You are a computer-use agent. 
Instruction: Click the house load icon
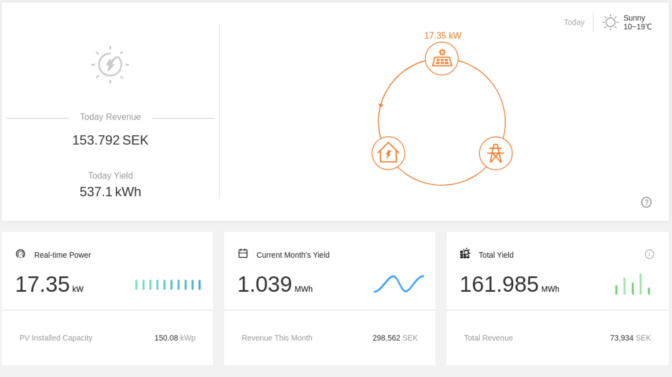(388, 153)
